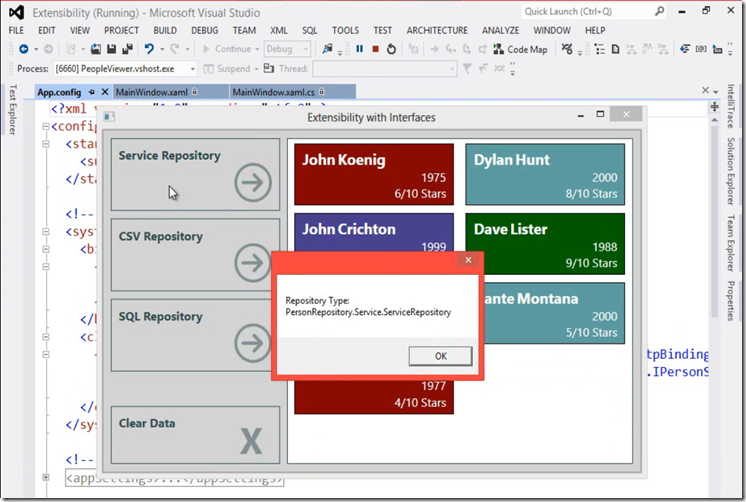Click the document outline icon in toolbar
Viewport: 746px width, 502px height.
(x=600, y=49)
